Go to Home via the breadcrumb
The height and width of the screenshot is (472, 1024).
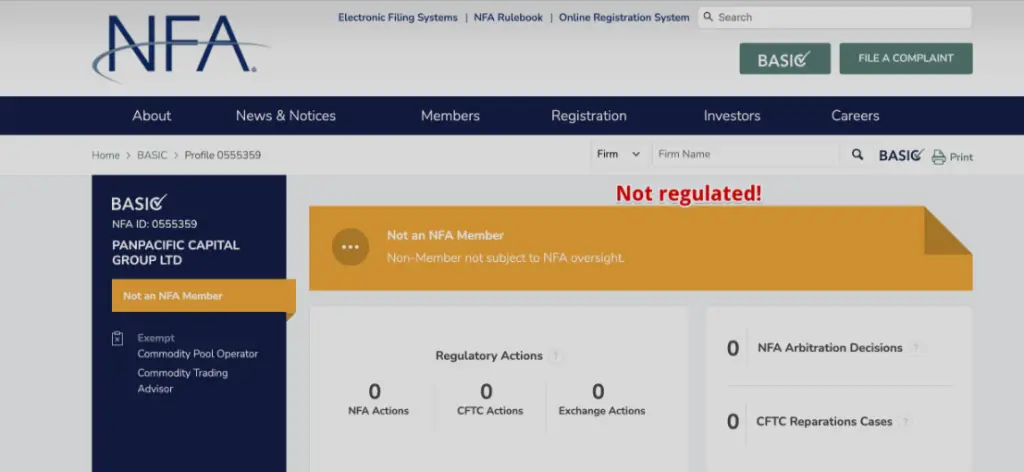pyautogui.click(x=105, y=155)
